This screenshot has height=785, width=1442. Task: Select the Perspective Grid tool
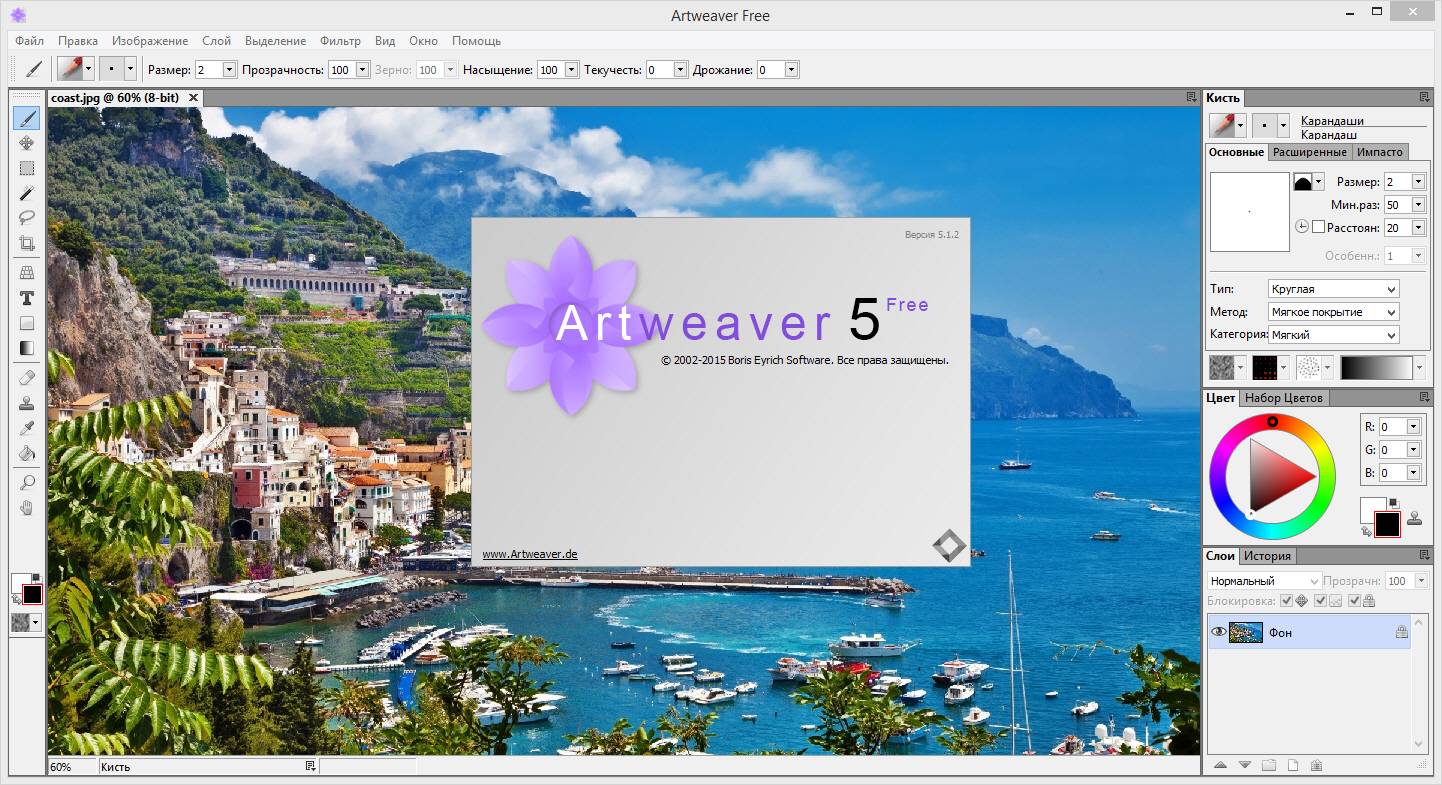pyautogui.click(x=27, y=272)
